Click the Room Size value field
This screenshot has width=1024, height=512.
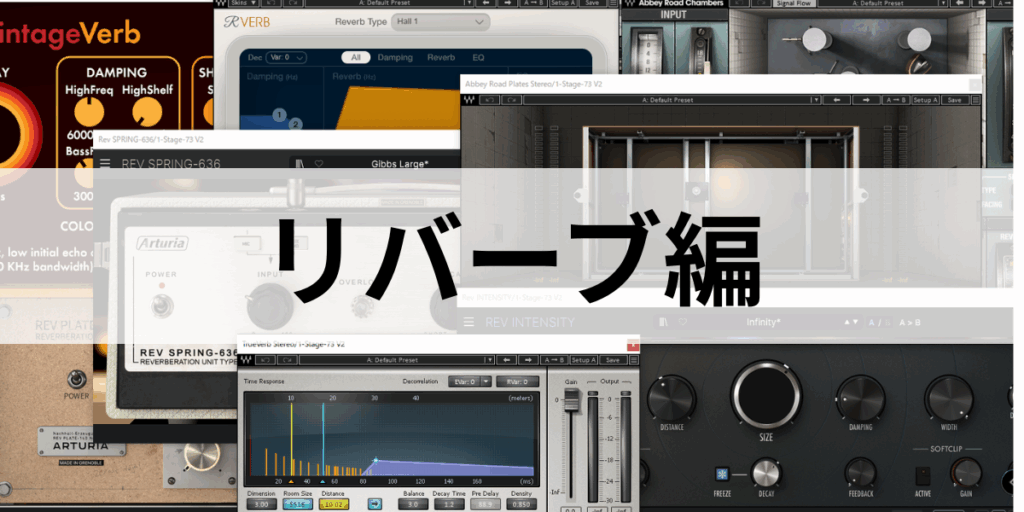[x=300, y=506]
